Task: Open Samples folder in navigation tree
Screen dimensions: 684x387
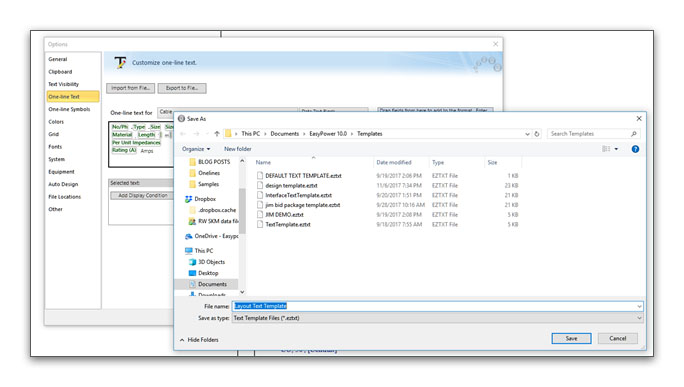Action: point(209,185)
